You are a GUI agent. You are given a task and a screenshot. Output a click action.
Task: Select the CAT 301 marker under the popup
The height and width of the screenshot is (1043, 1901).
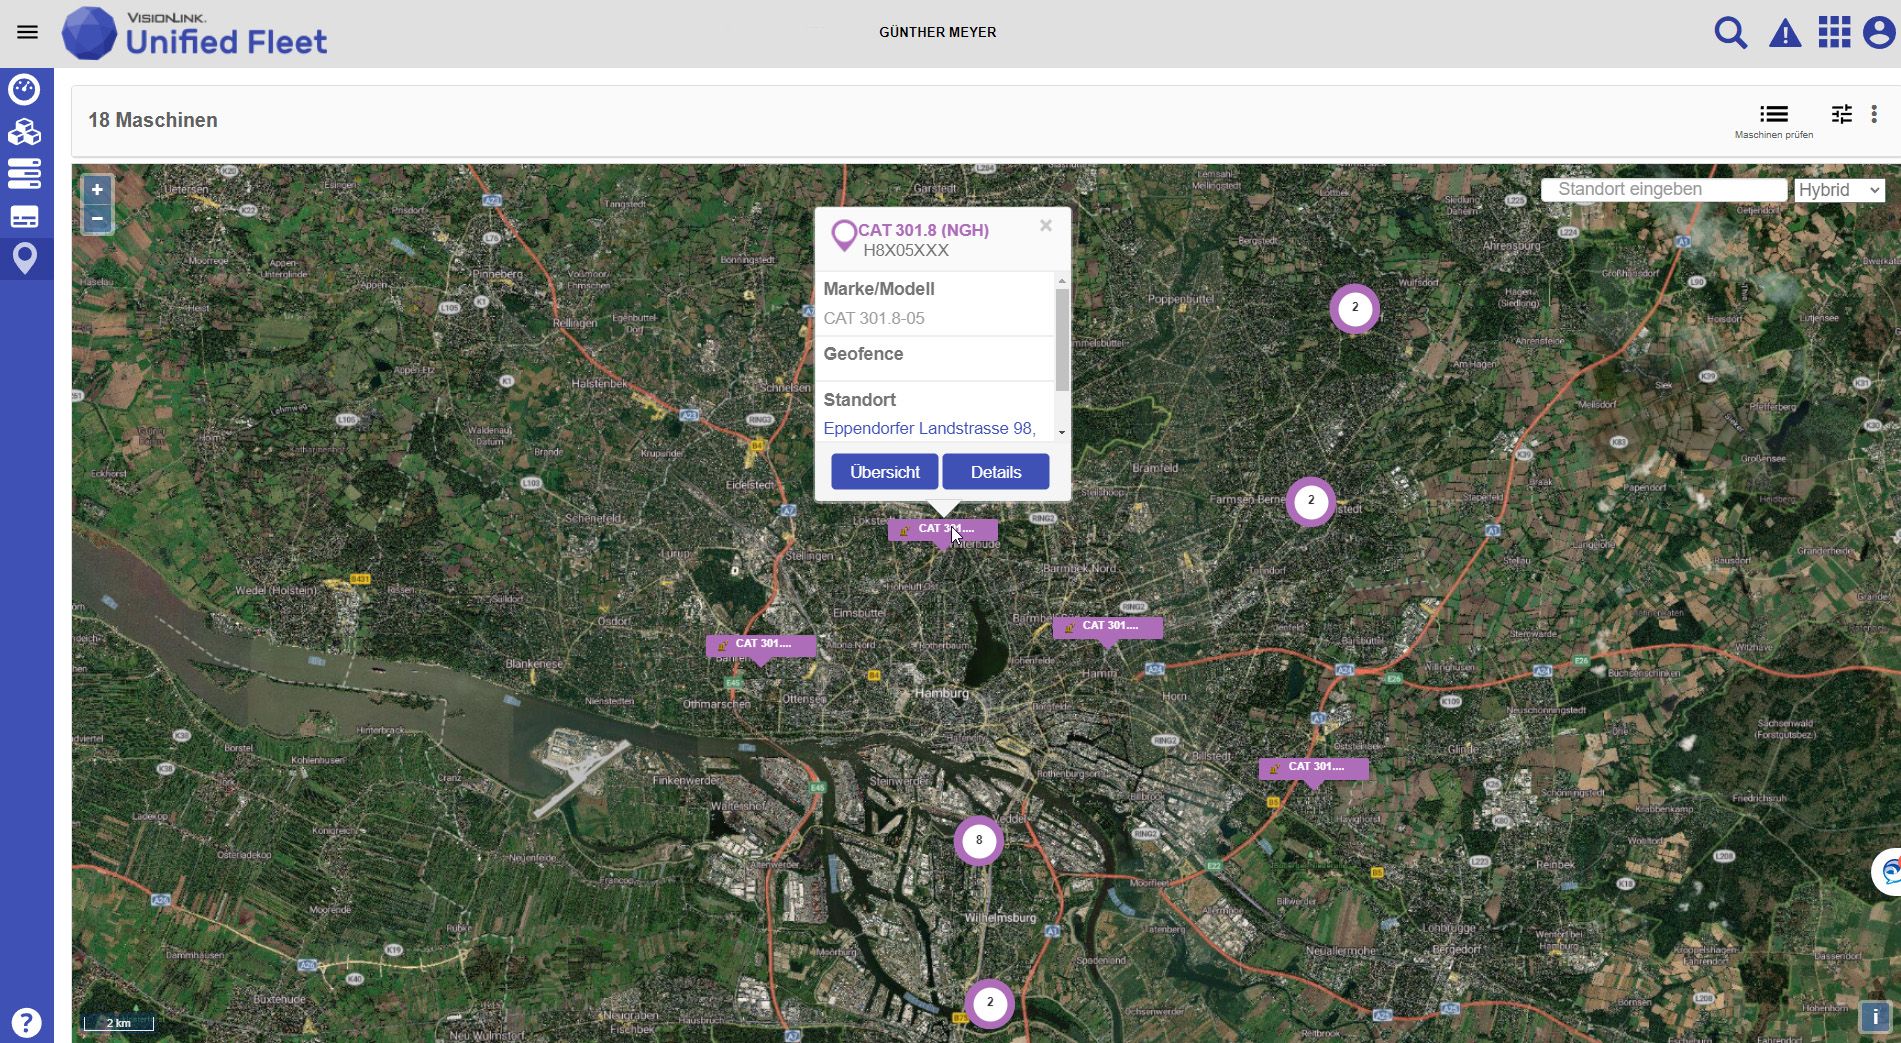[942, 531]
